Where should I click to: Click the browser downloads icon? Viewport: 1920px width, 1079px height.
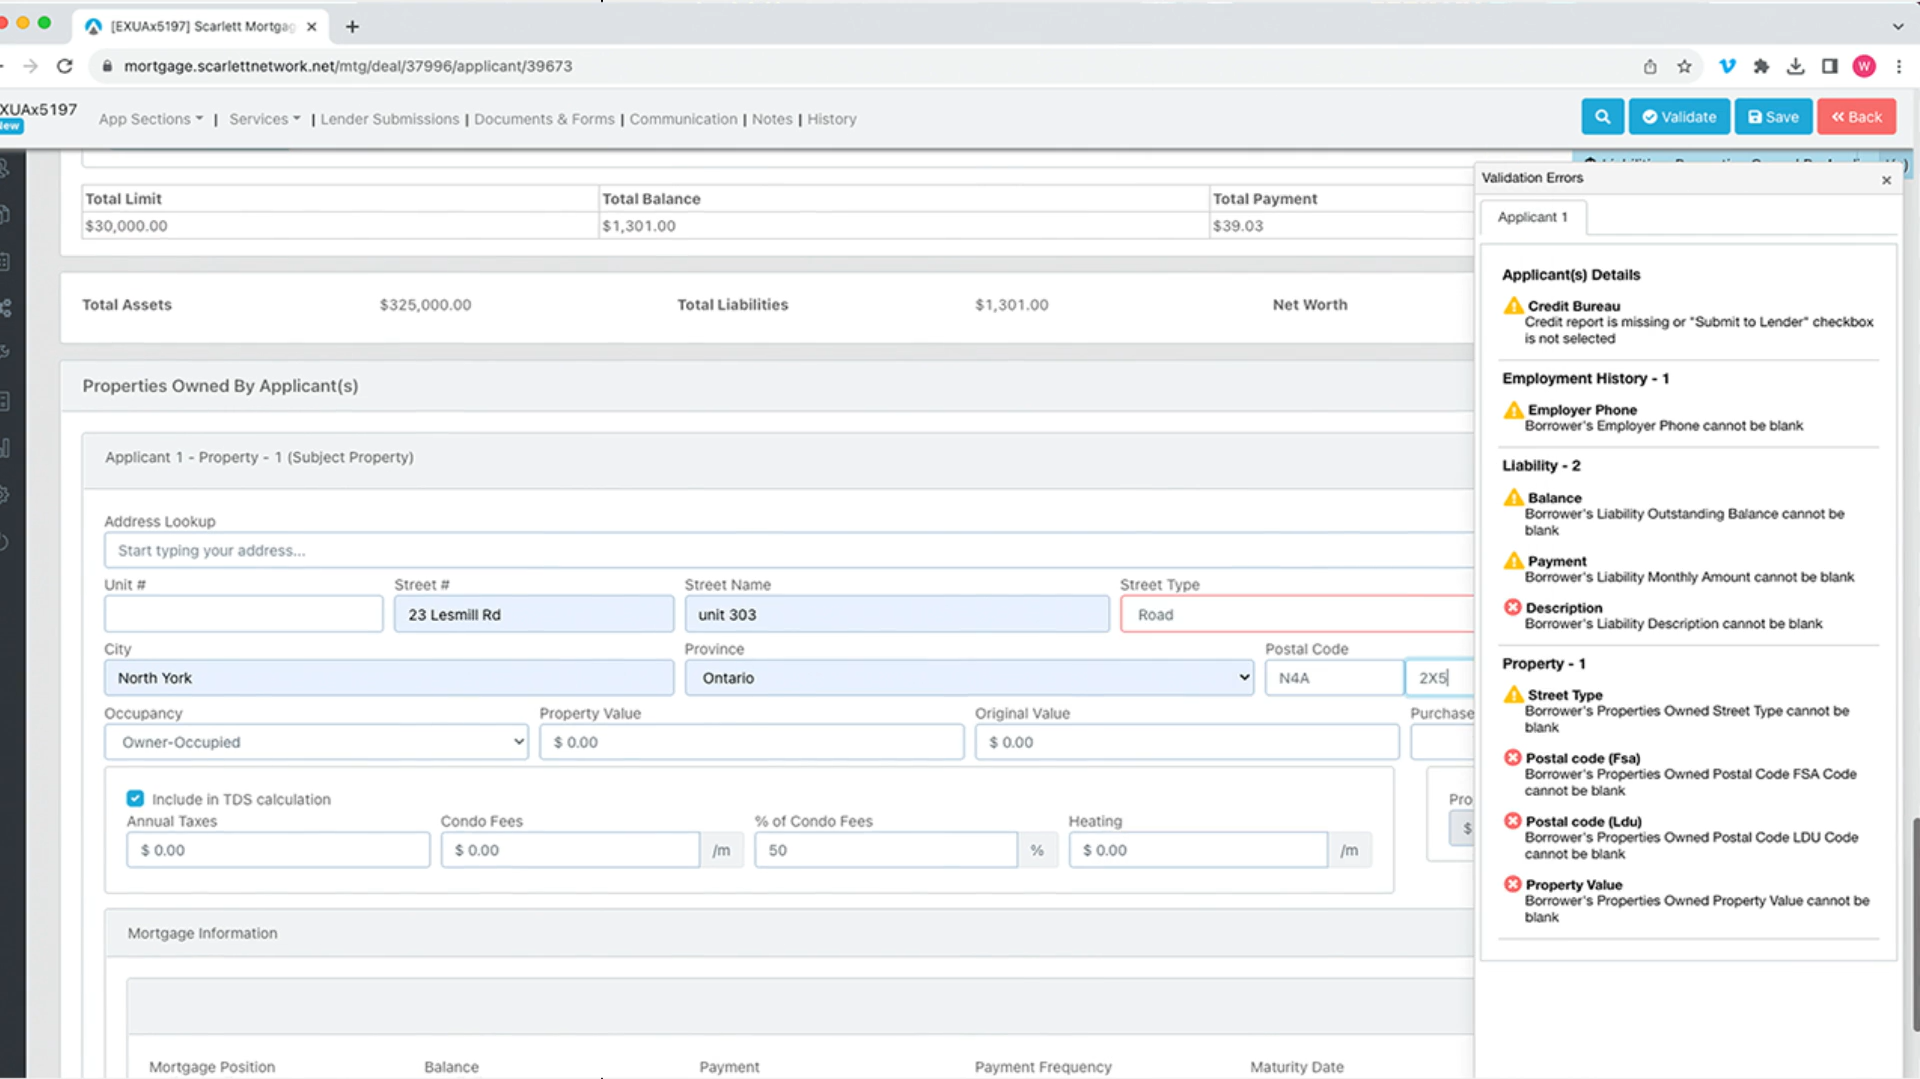[1795, 66]
